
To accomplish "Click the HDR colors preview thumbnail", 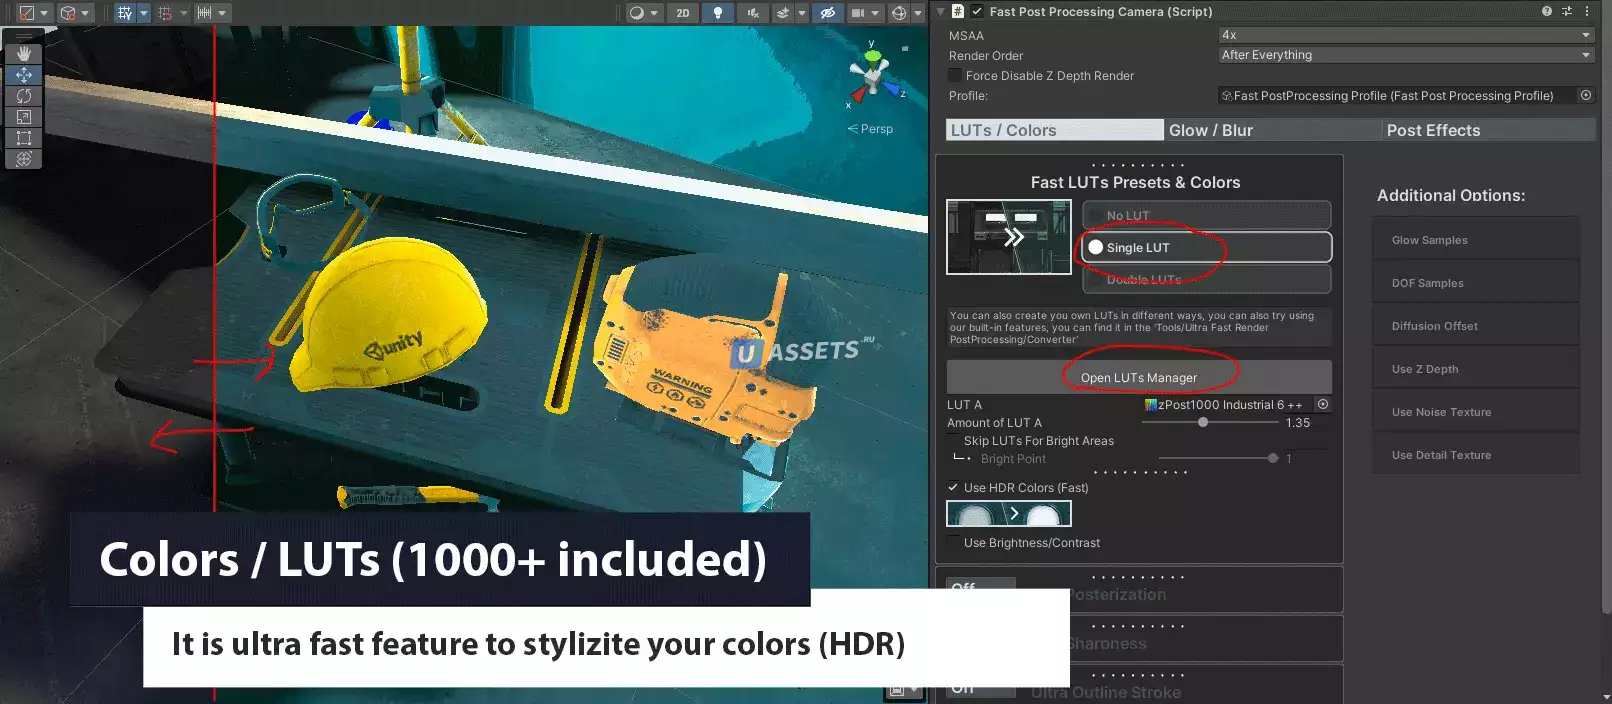I will 1009,513.
